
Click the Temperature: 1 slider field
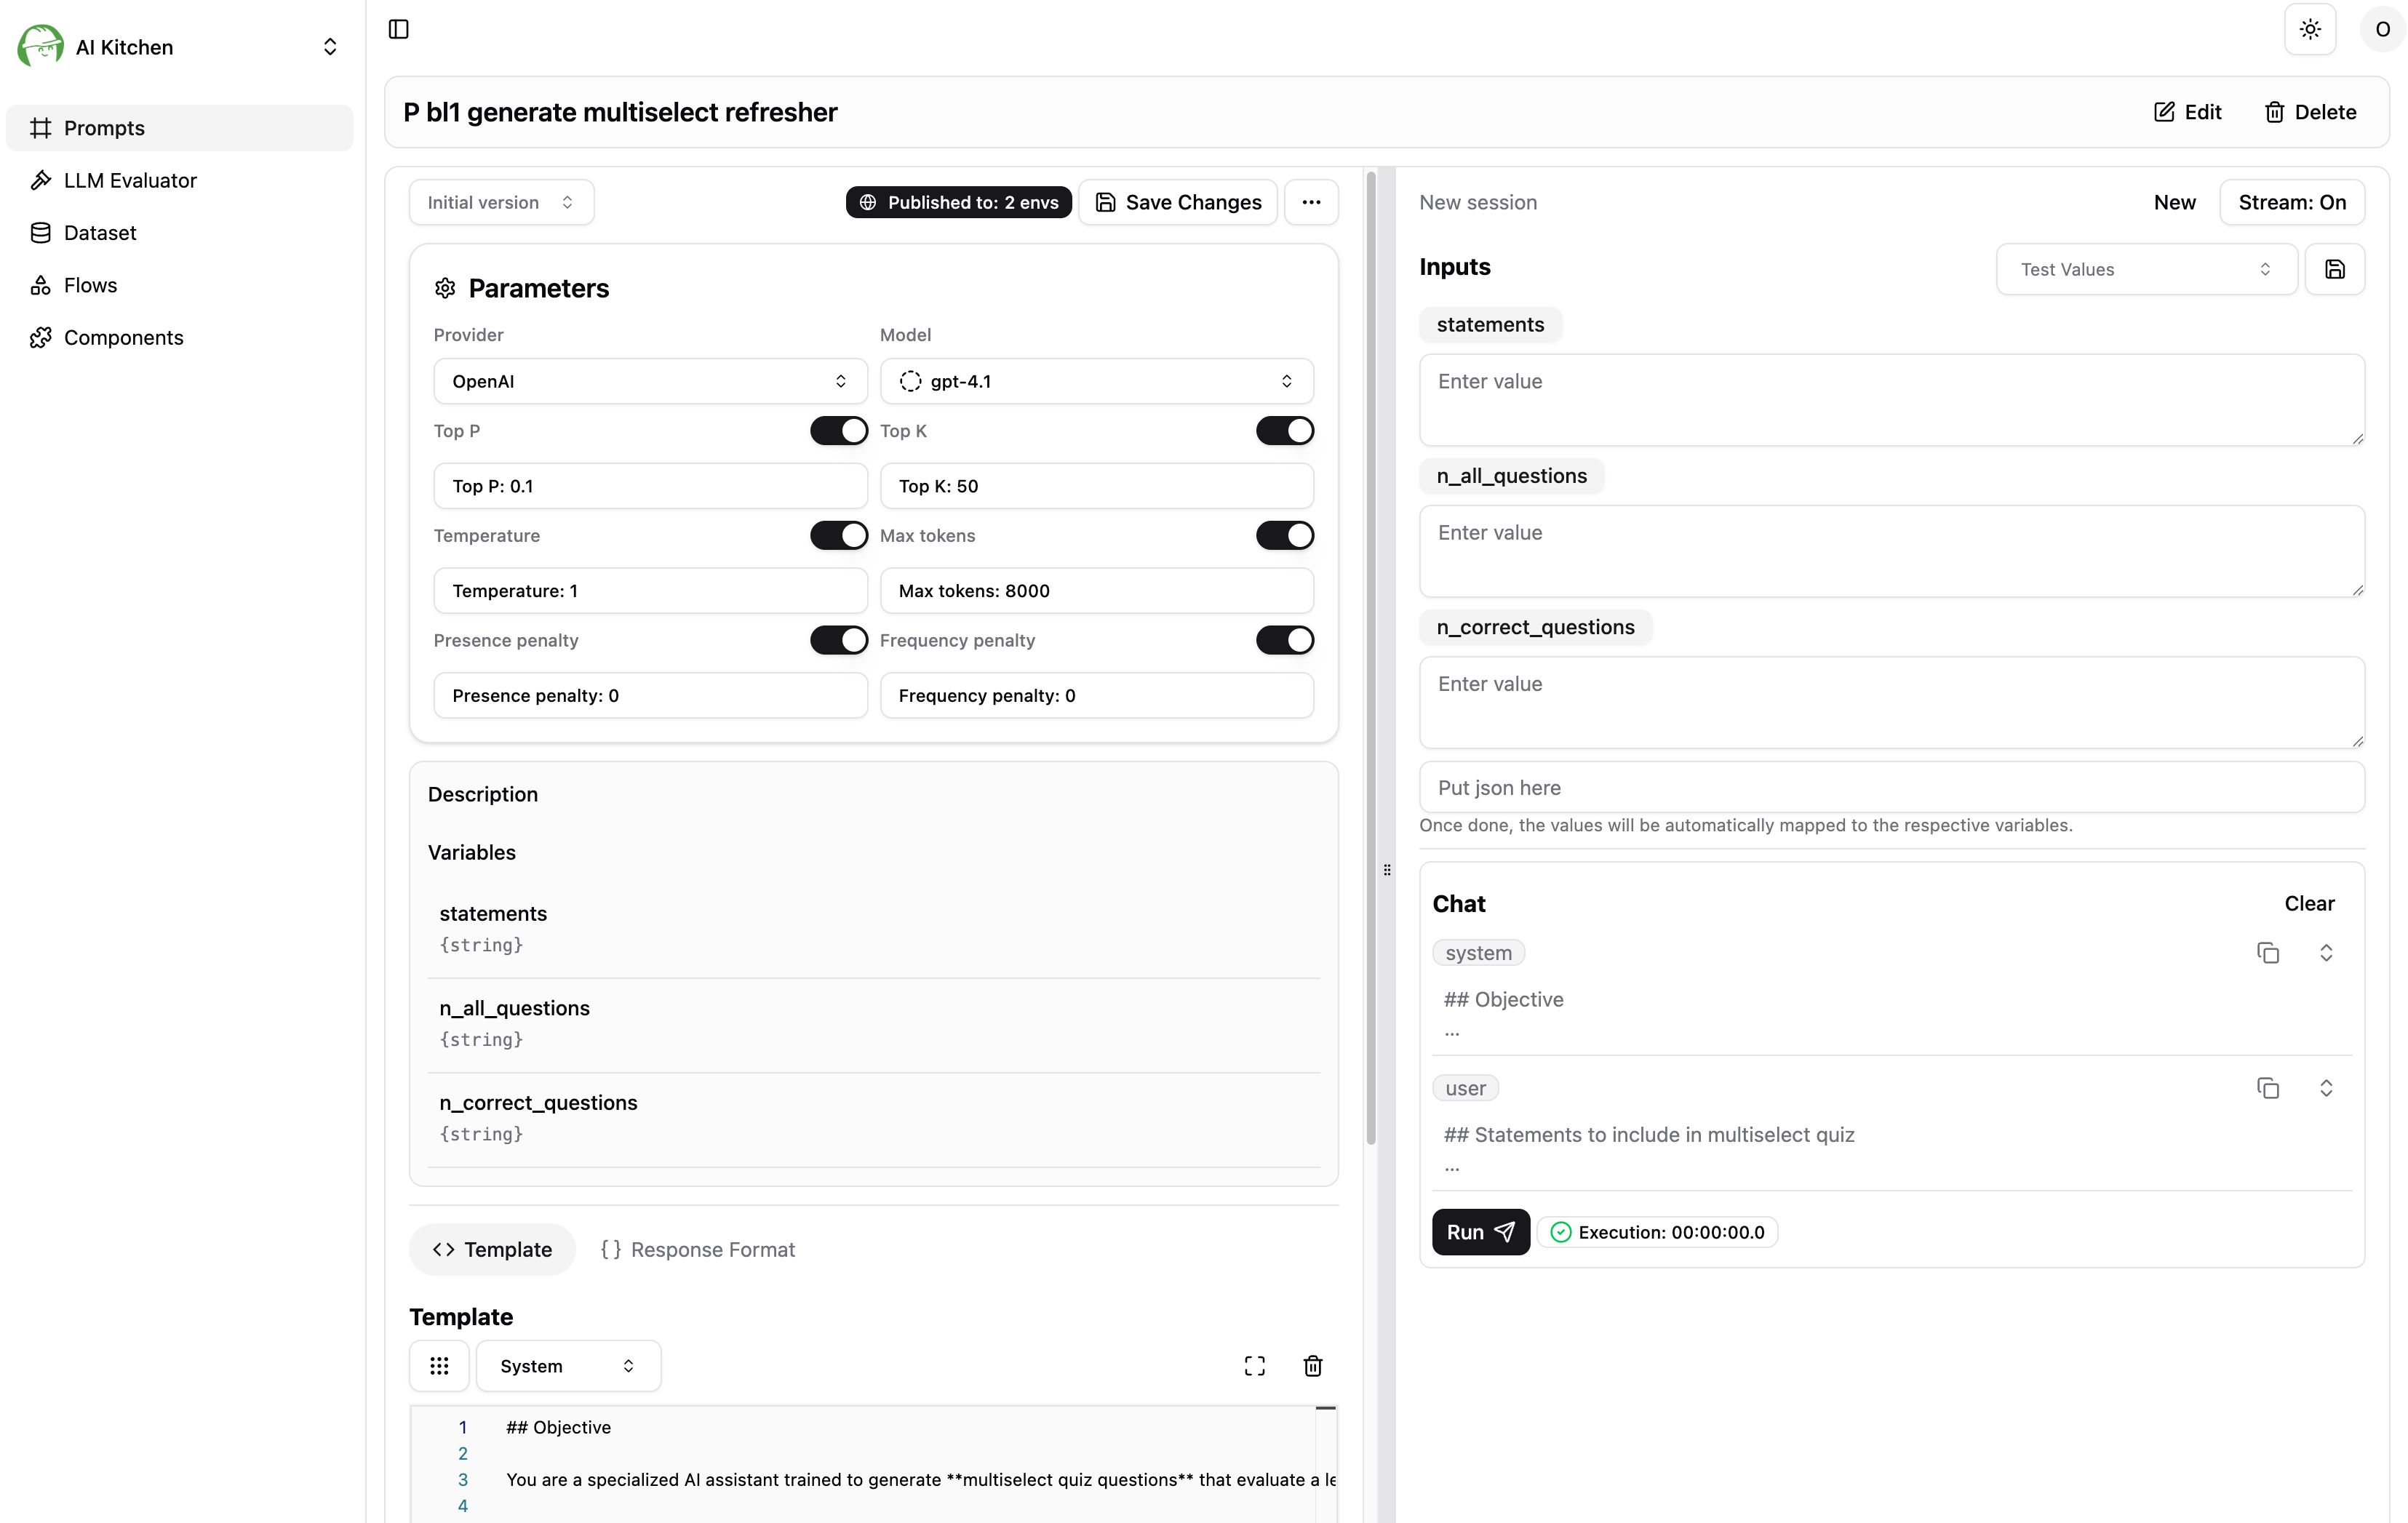click(x=650, y=591)
